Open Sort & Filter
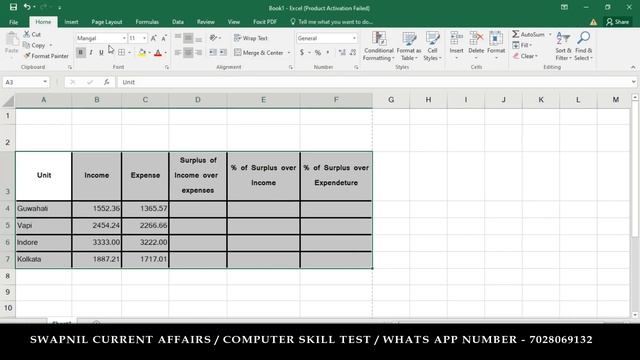The height and width of the screenshot is (360, 640). (x=563, y=46)
